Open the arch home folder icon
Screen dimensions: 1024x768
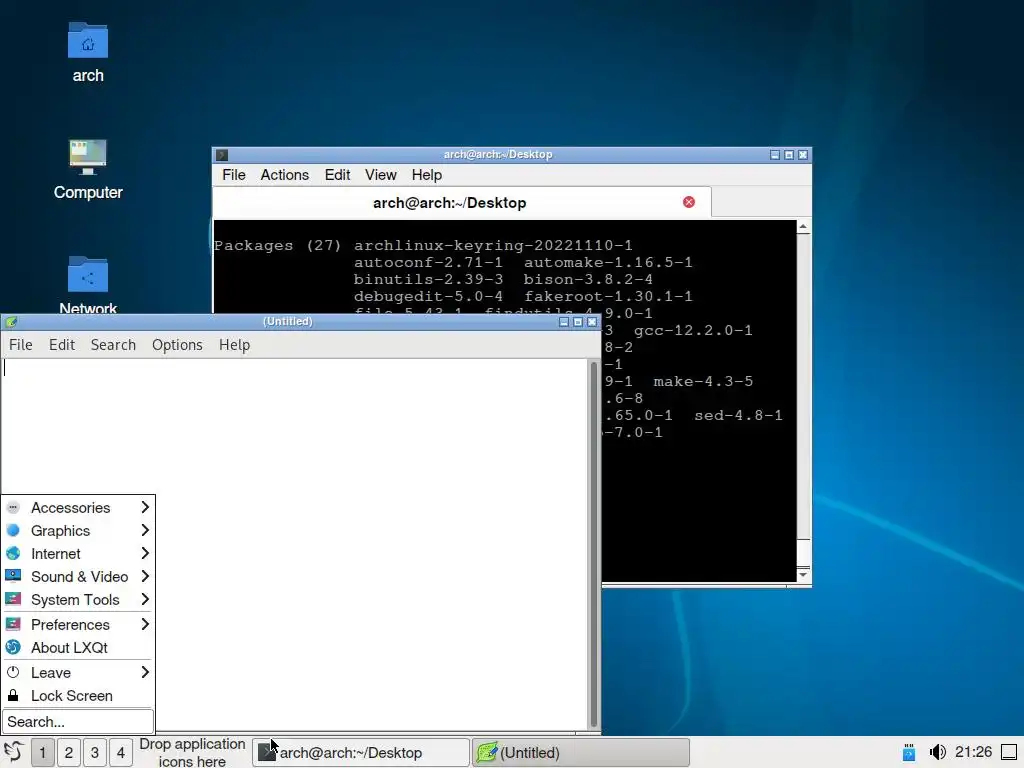tap(88, 40)
